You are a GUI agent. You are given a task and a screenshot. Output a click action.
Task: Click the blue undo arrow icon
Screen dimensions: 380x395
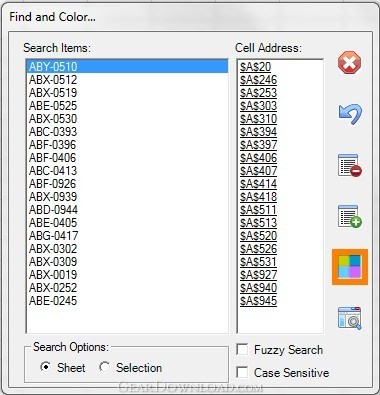350,114
